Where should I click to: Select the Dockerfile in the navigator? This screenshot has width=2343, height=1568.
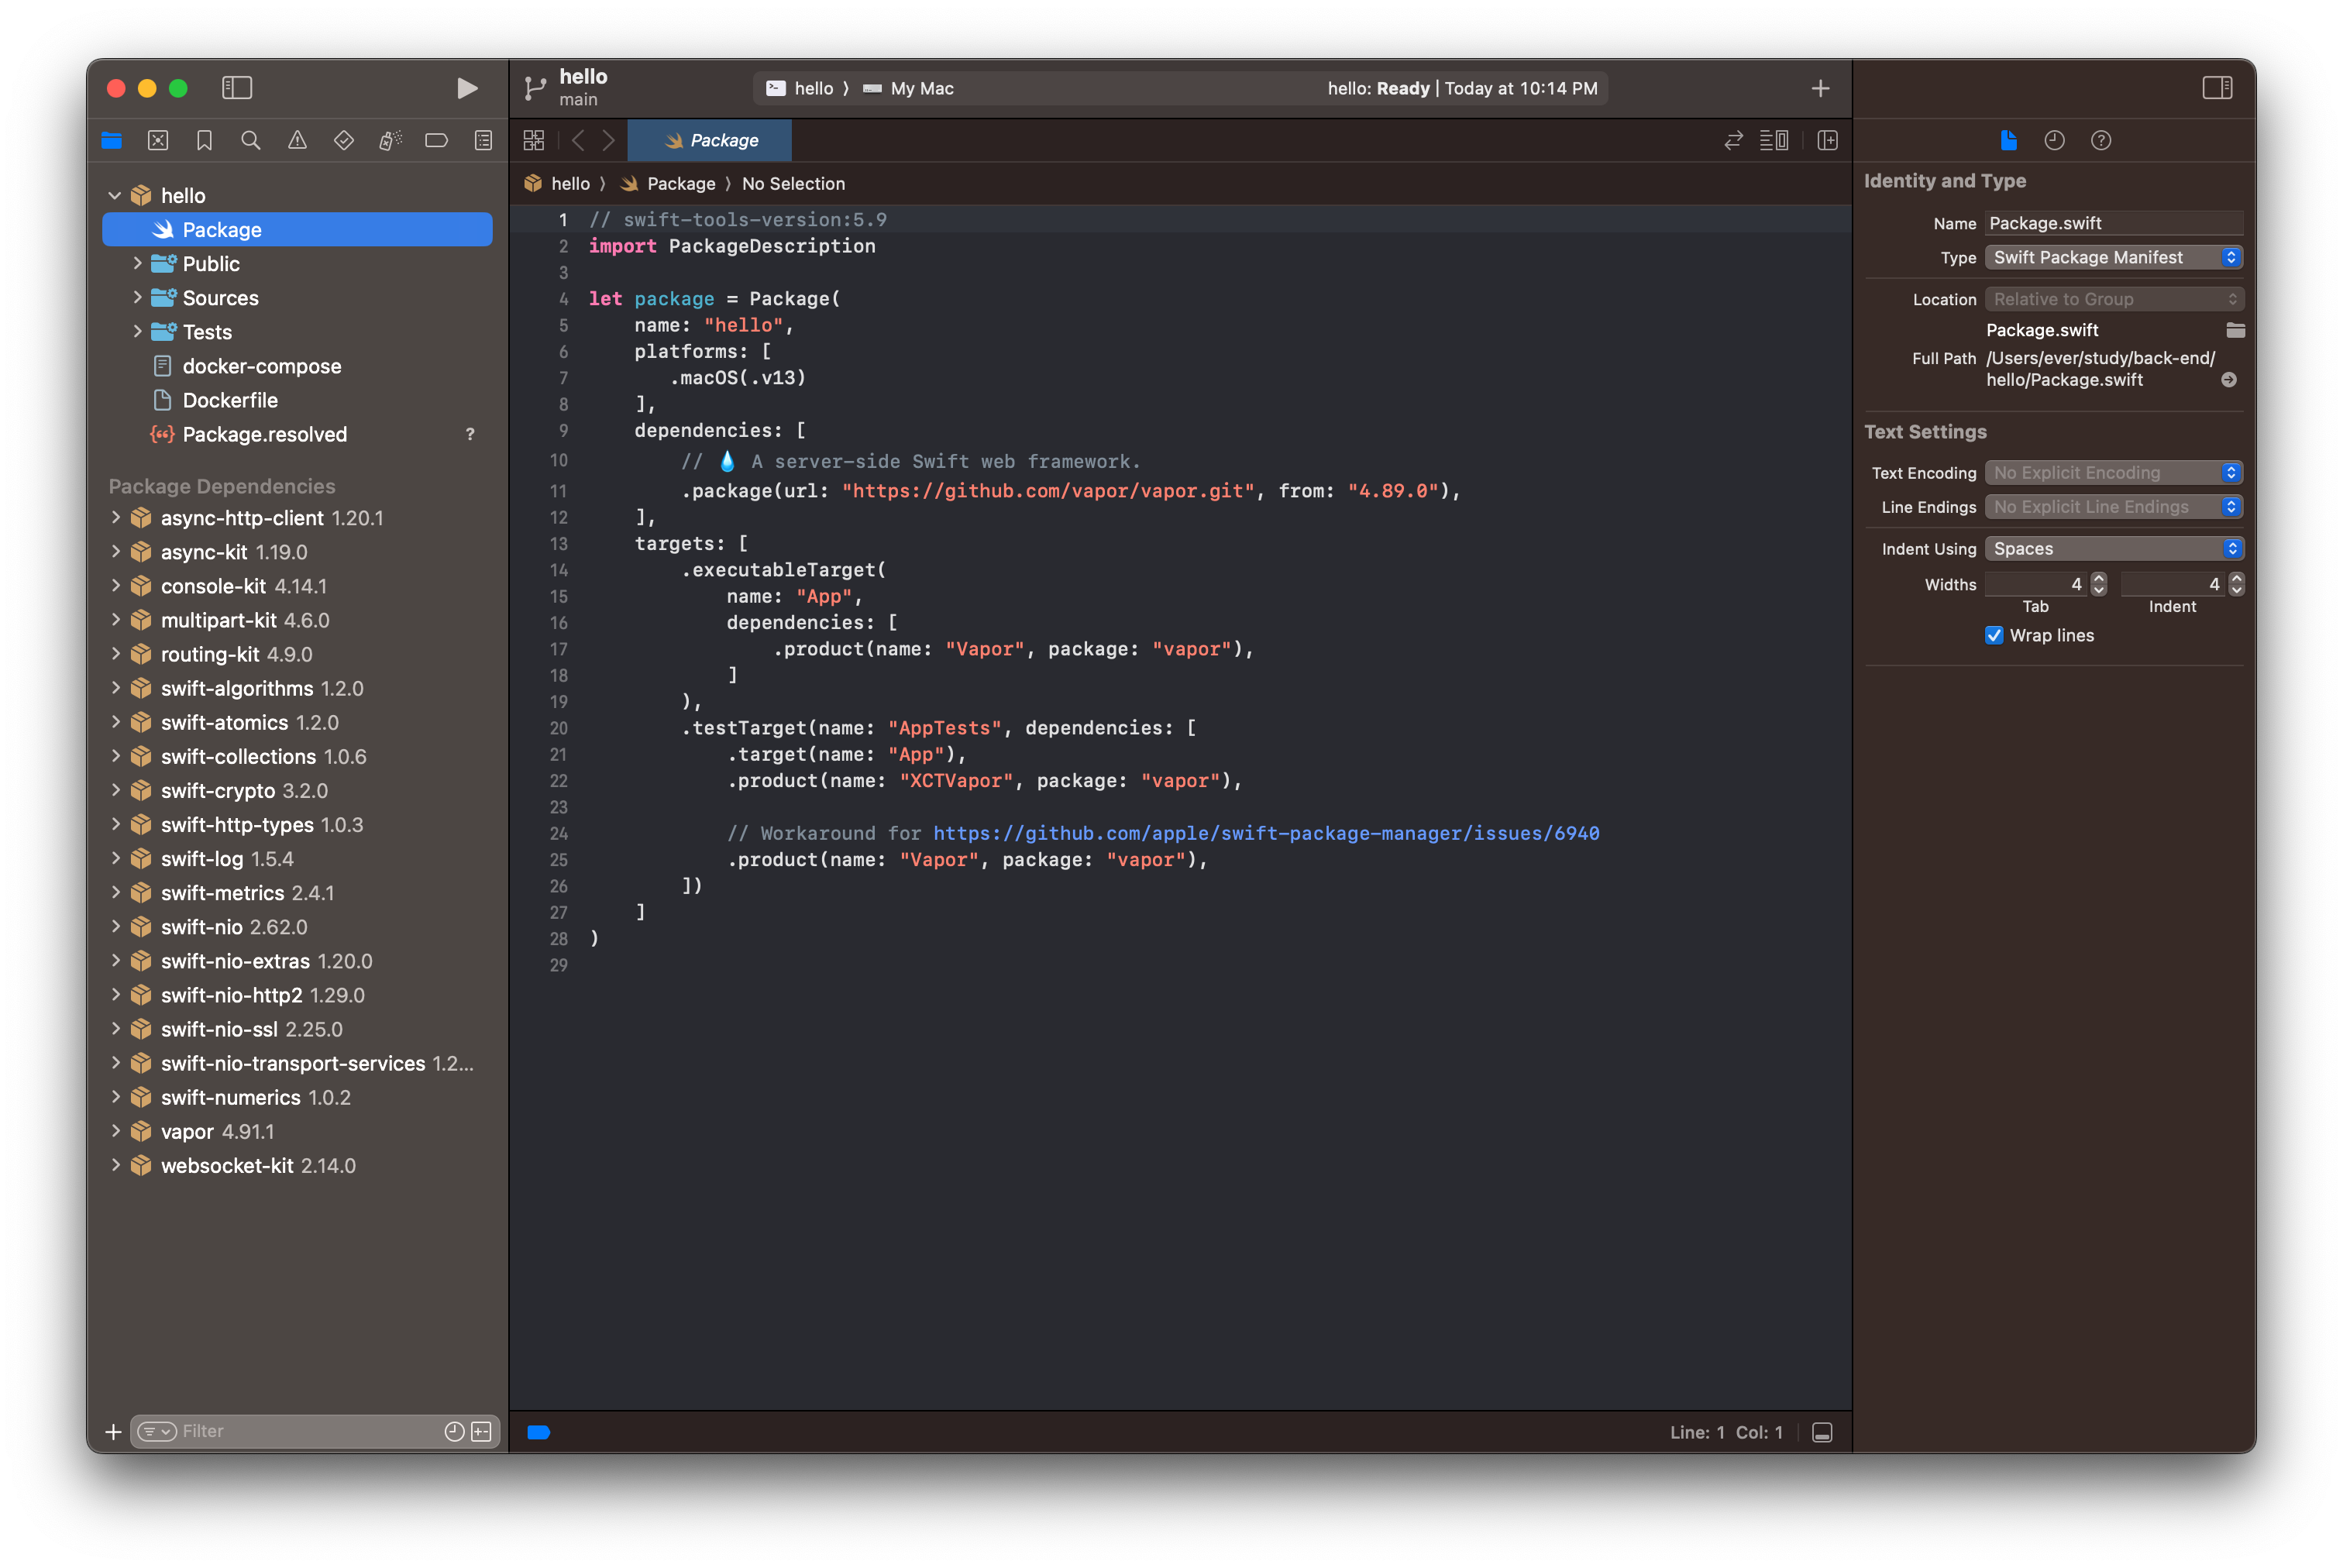(230, 400)
